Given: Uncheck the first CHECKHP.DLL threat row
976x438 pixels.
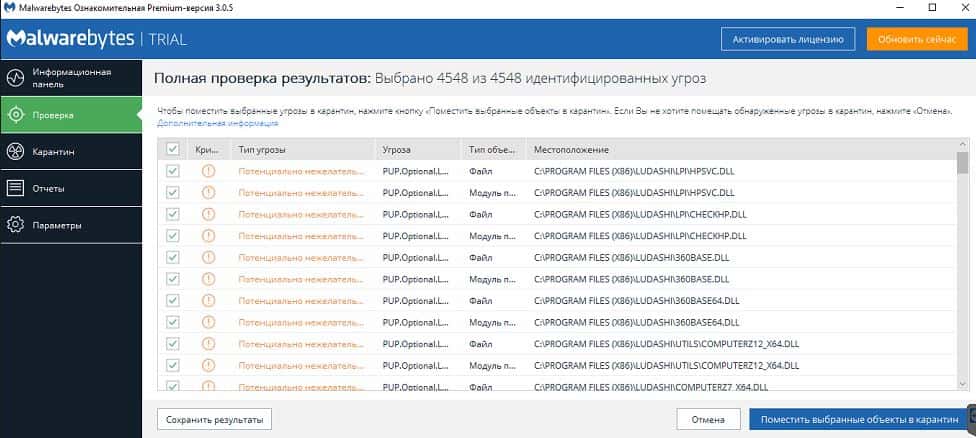Looking at the screenshot, I should 173,214.
